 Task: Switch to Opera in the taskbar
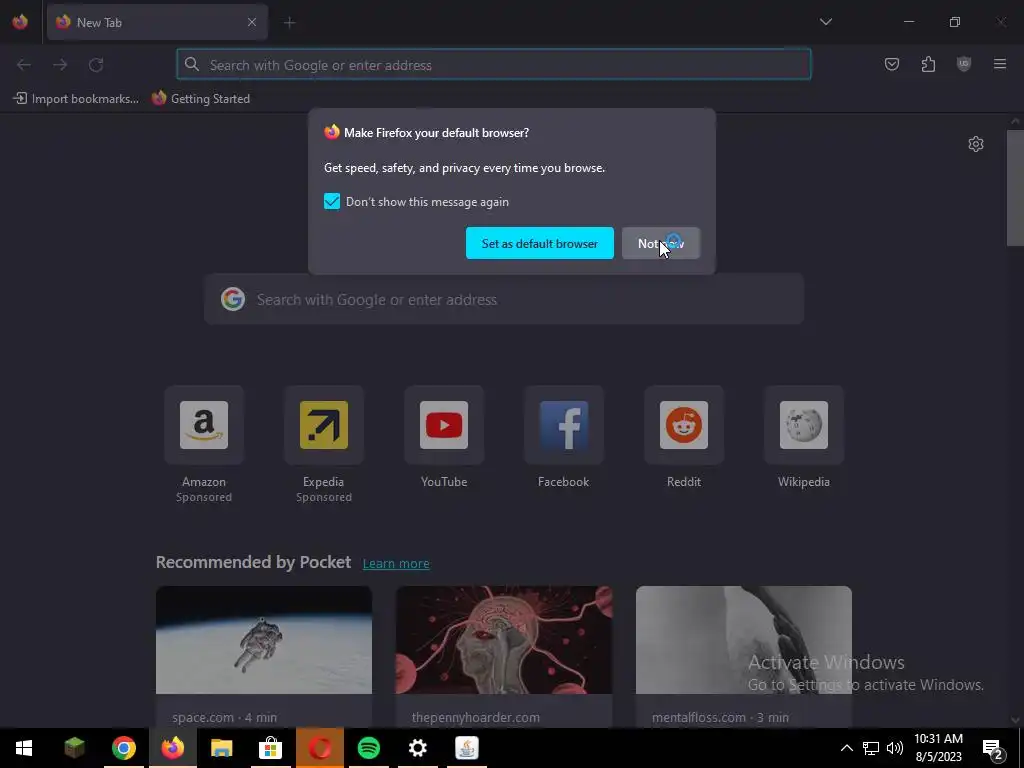[319, 748]
